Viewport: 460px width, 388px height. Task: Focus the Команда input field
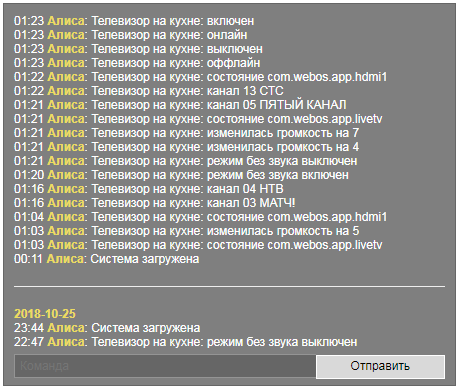click(x=165, y=366)
